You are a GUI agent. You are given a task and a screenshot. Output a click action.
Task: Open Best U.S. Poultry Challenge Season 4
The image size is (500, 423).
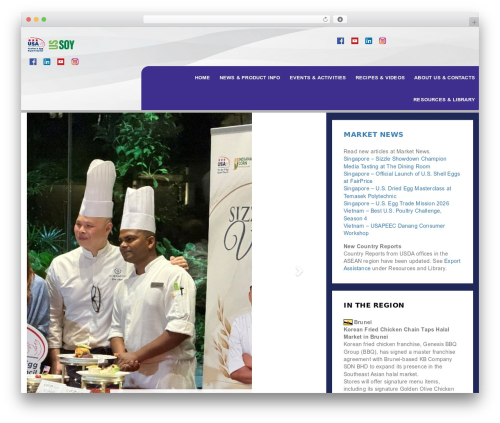[x=392, y=215]
